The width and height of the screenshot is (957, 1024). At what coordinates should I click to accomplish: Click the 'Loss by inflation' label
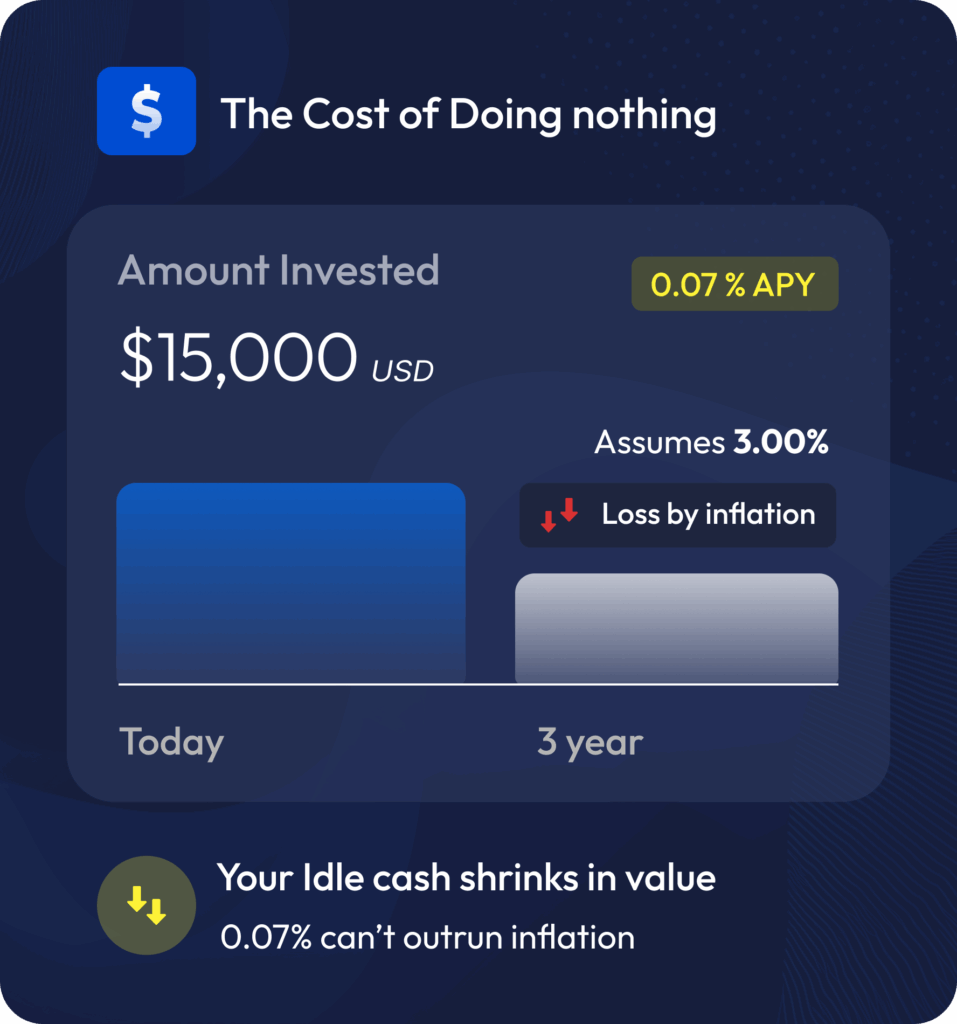tap(708, 515)
